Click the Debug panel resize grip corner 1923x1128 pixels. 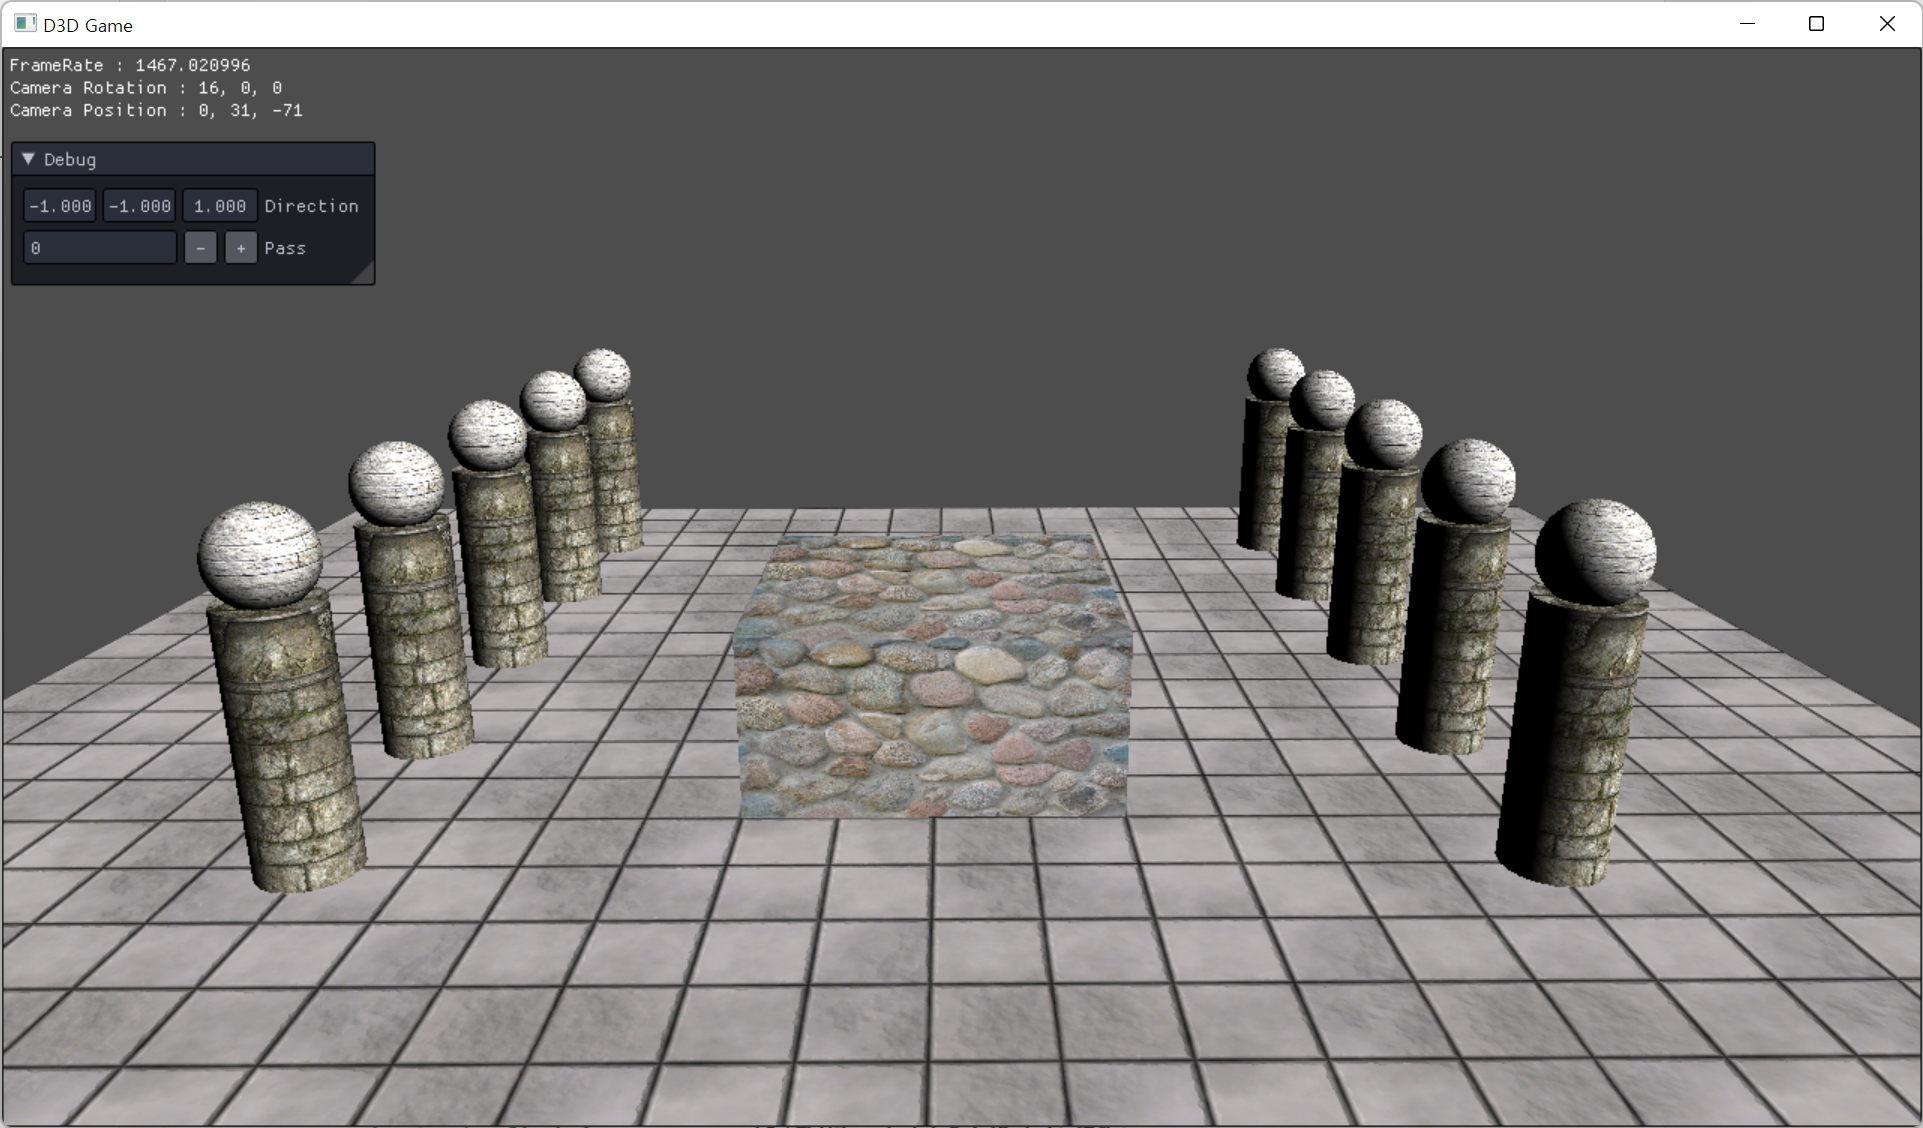coord(365,275)
